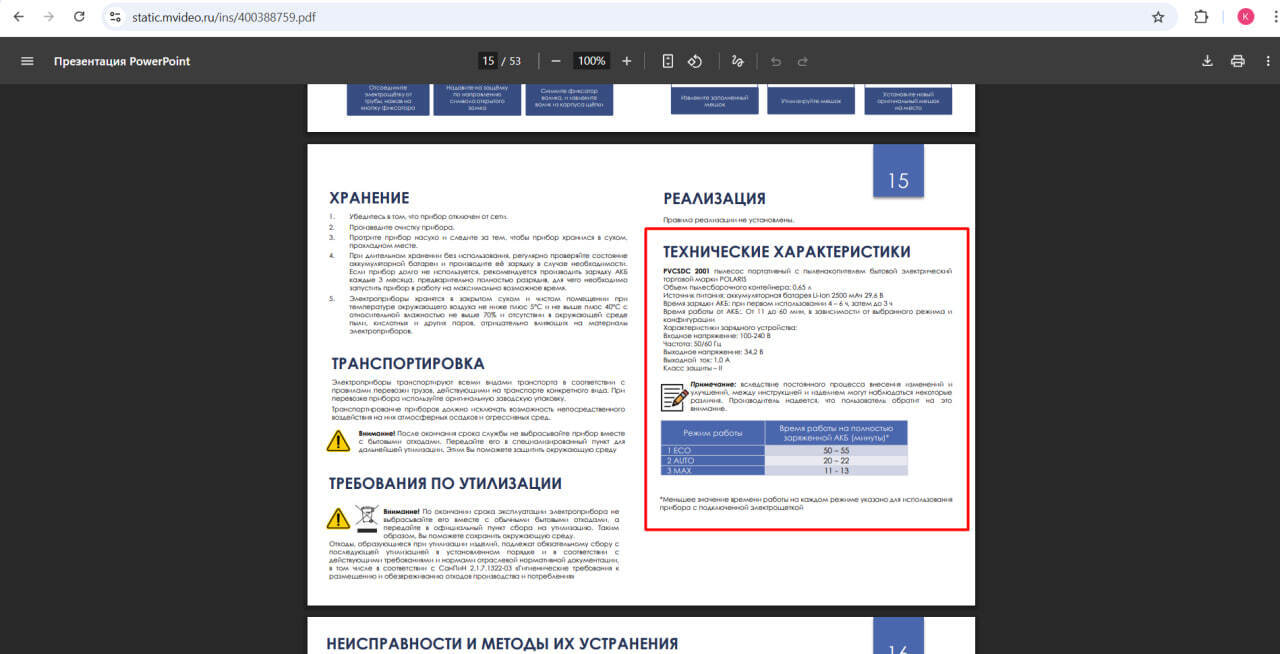Screen dimensions: 1280x654
Task: Click the ХРАНЕНИЕ heading
Action: [x=369, y=198]
